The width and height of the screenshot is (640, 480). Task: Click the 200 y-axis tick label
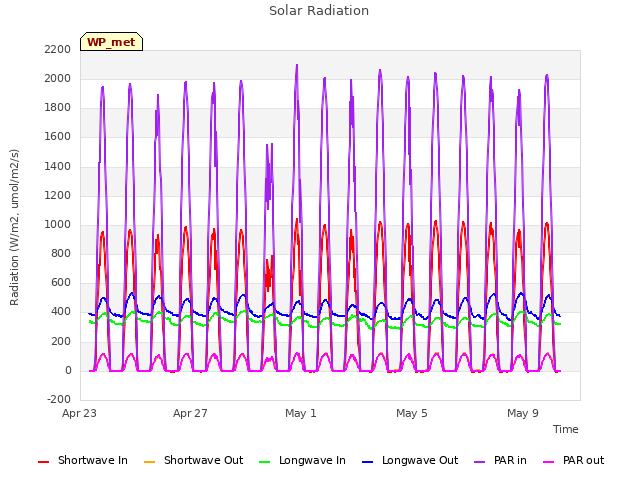click(x=61, y=341)
